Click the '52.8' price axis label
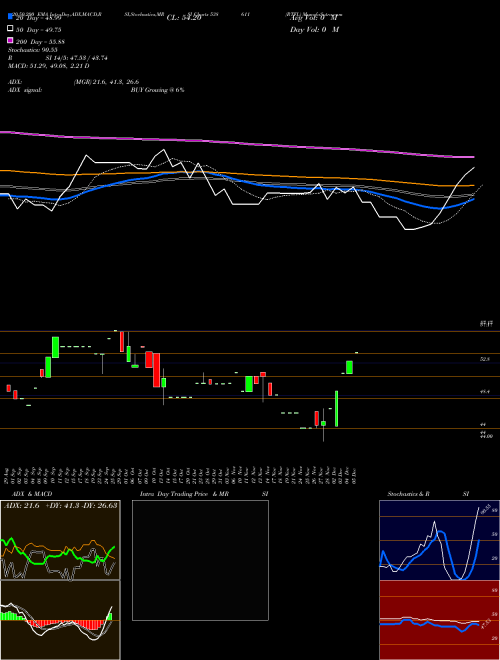 point(485,359)
